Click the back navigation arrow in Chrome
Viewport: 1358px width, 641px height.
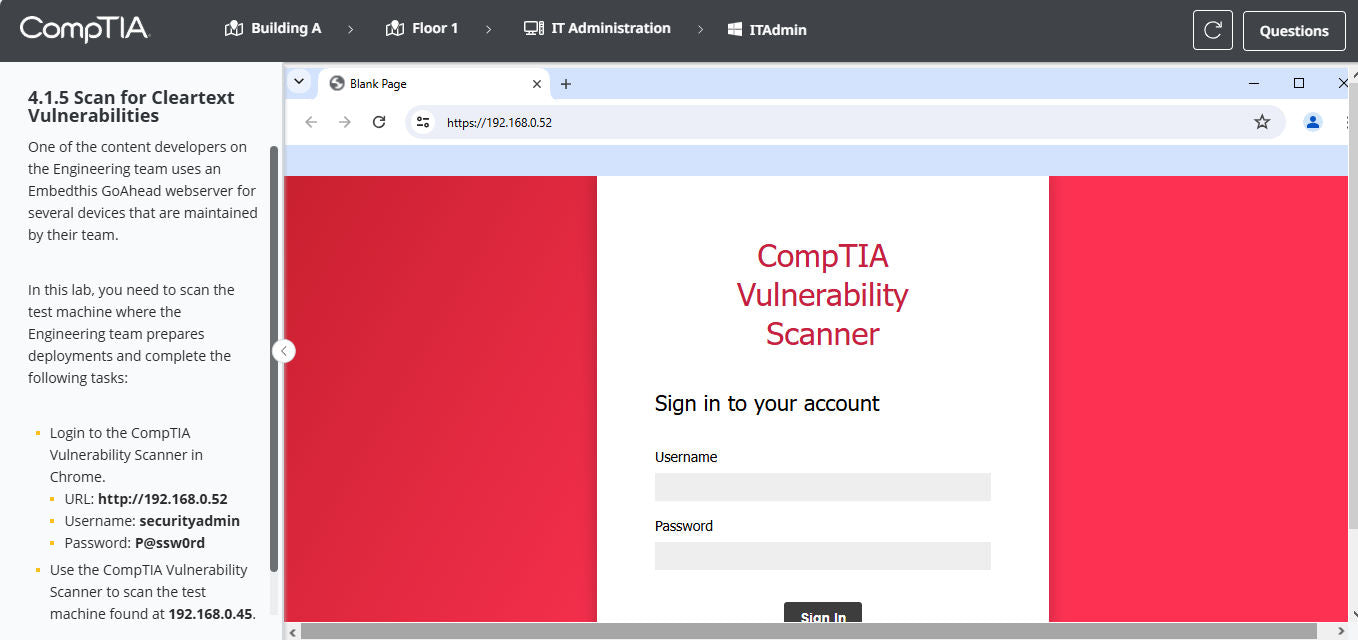(x=310, y=121)
